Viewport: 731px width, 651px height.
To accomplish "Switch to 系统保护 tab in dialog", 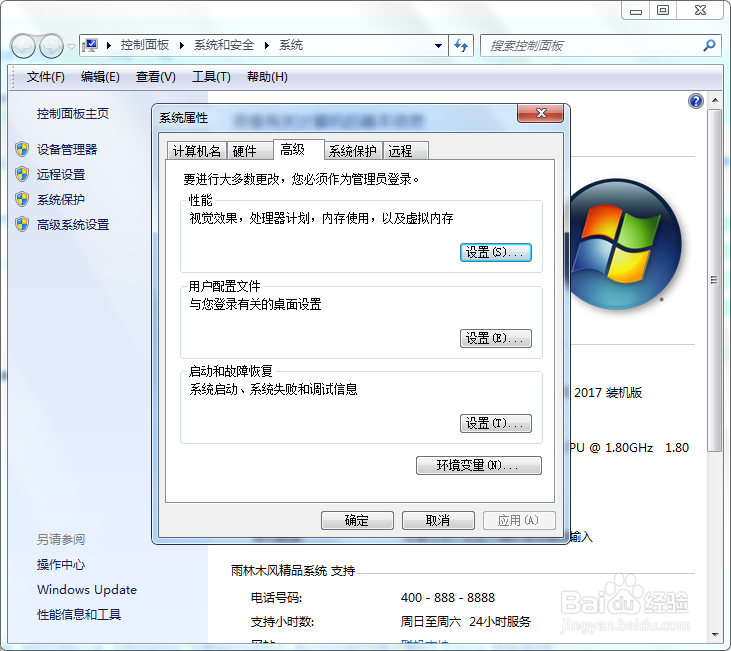I will (x=353, y=151).
